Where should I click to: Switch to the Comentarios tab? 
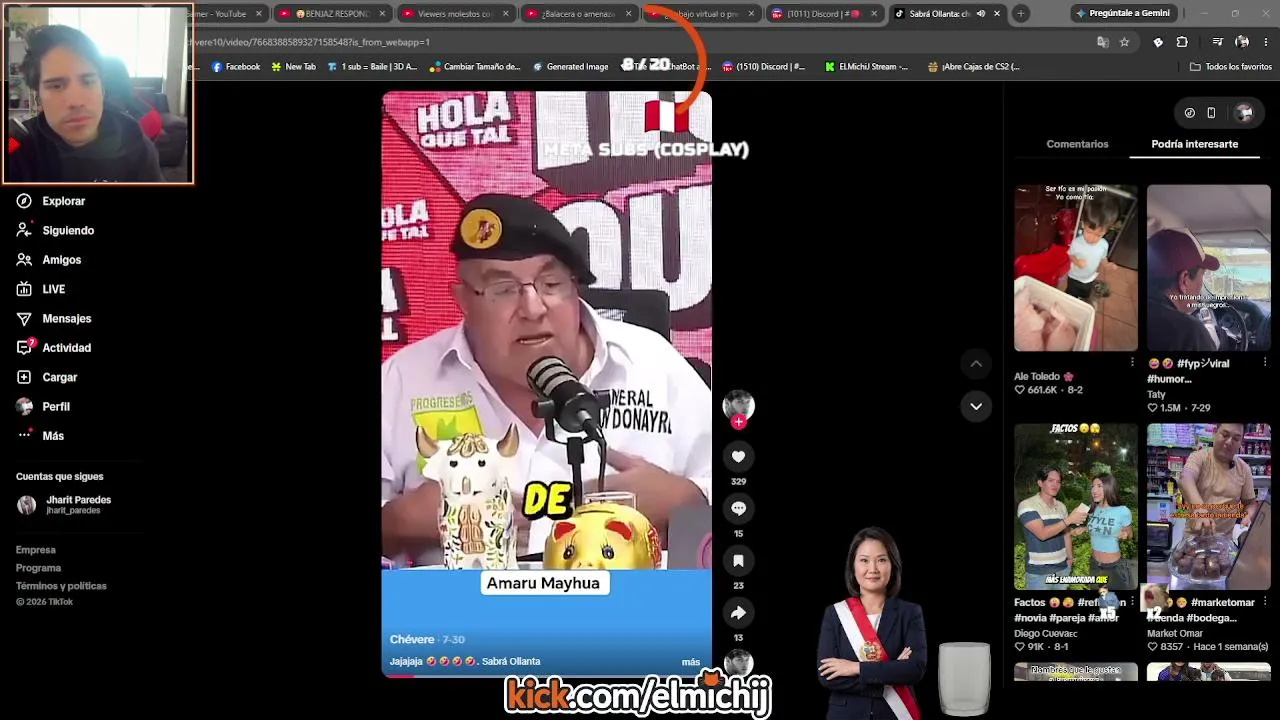1077,144
